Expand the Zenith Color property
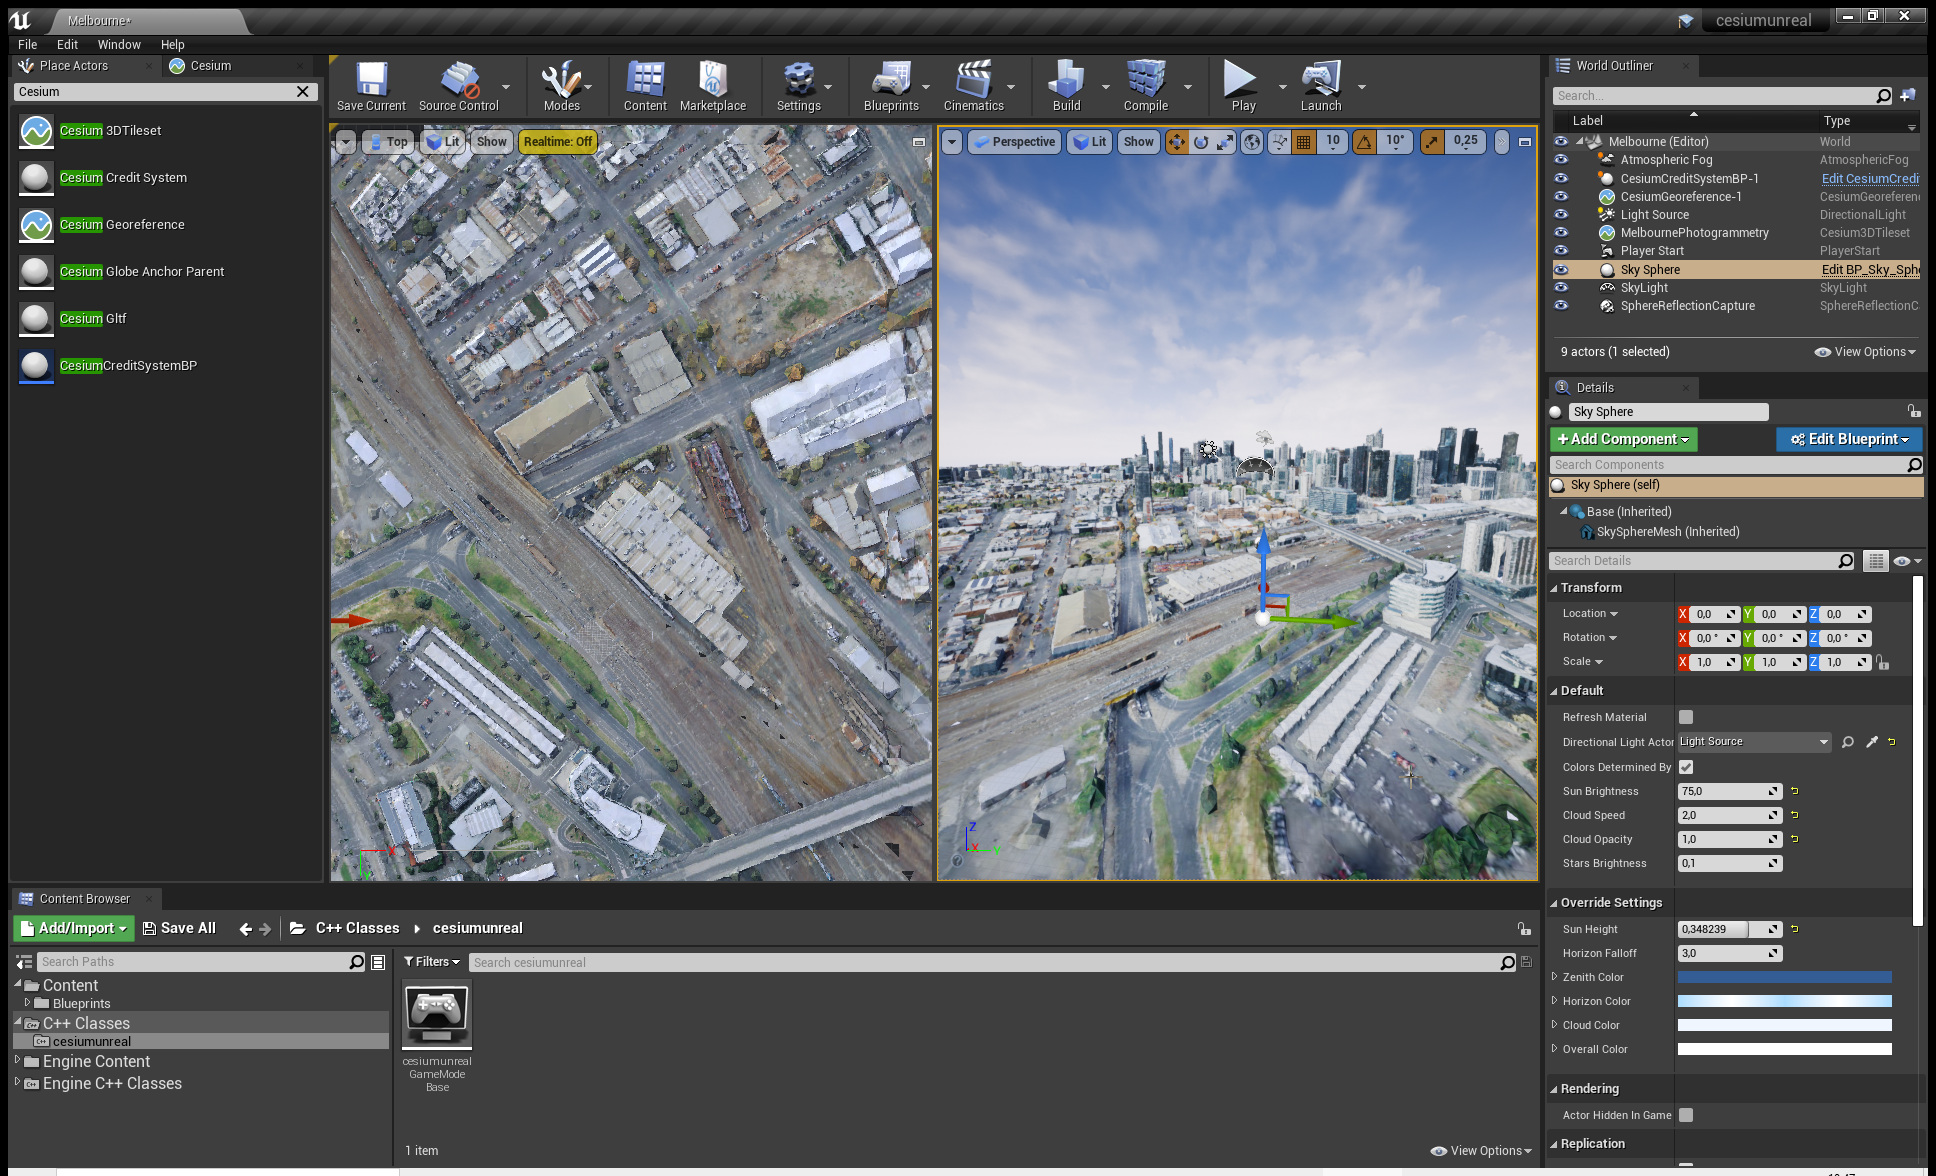This screenshot has height=1176, width=1936. (1556, 977)
